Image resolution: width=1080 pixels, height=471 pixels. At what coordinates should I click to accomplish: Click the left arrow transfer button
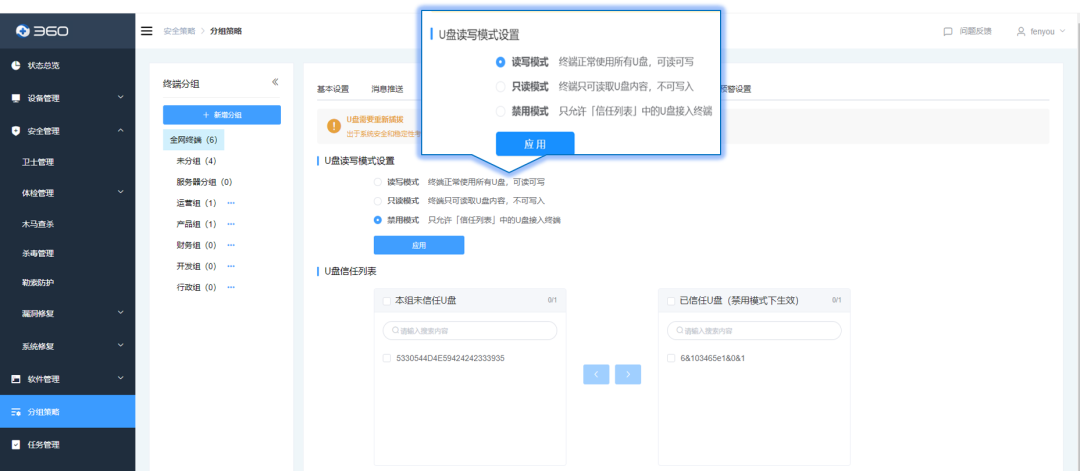tap(596, 374)
